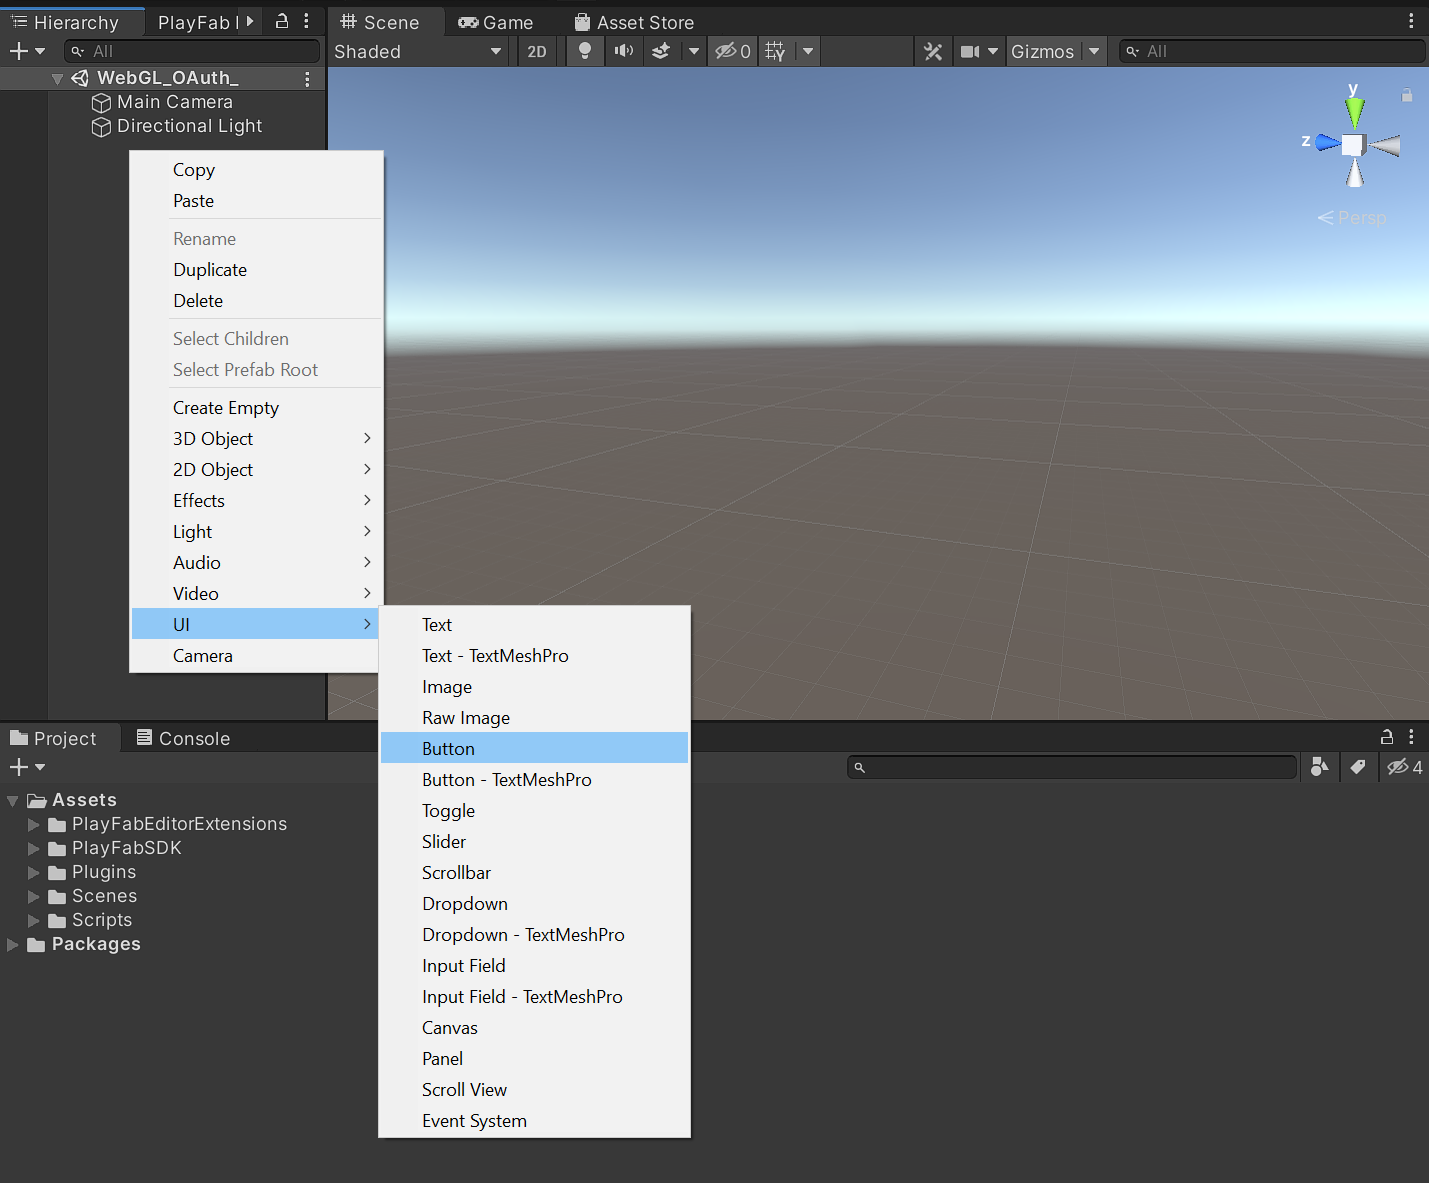Click the scene grid snapping icon
1429x1183 pixels.
click(x=775, y=51)
